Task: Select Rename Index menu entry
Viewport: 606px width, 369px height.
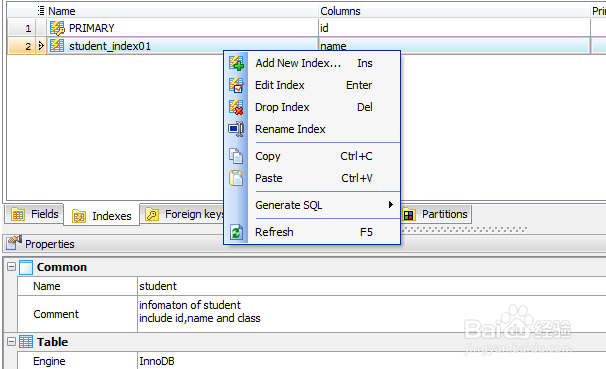Action: pos(313,129)
